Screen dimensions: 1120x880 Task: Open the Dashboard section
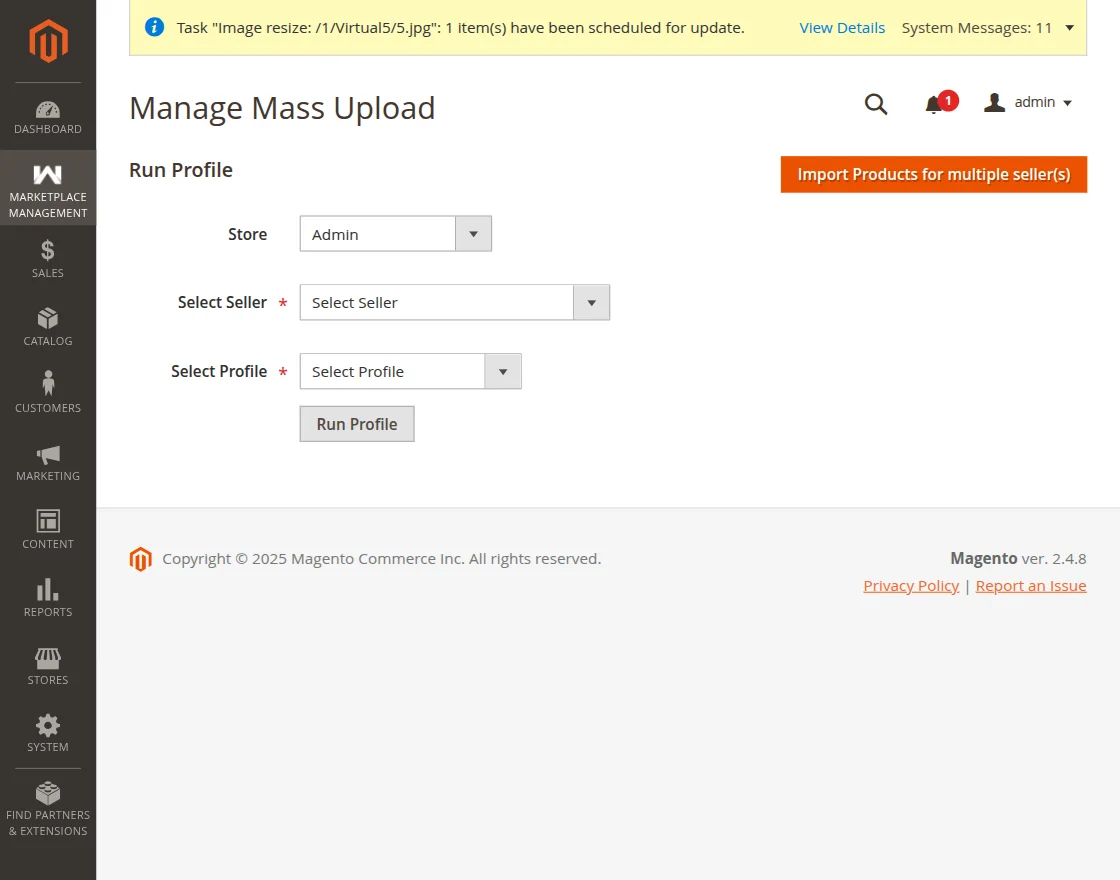tap(48, 118)
